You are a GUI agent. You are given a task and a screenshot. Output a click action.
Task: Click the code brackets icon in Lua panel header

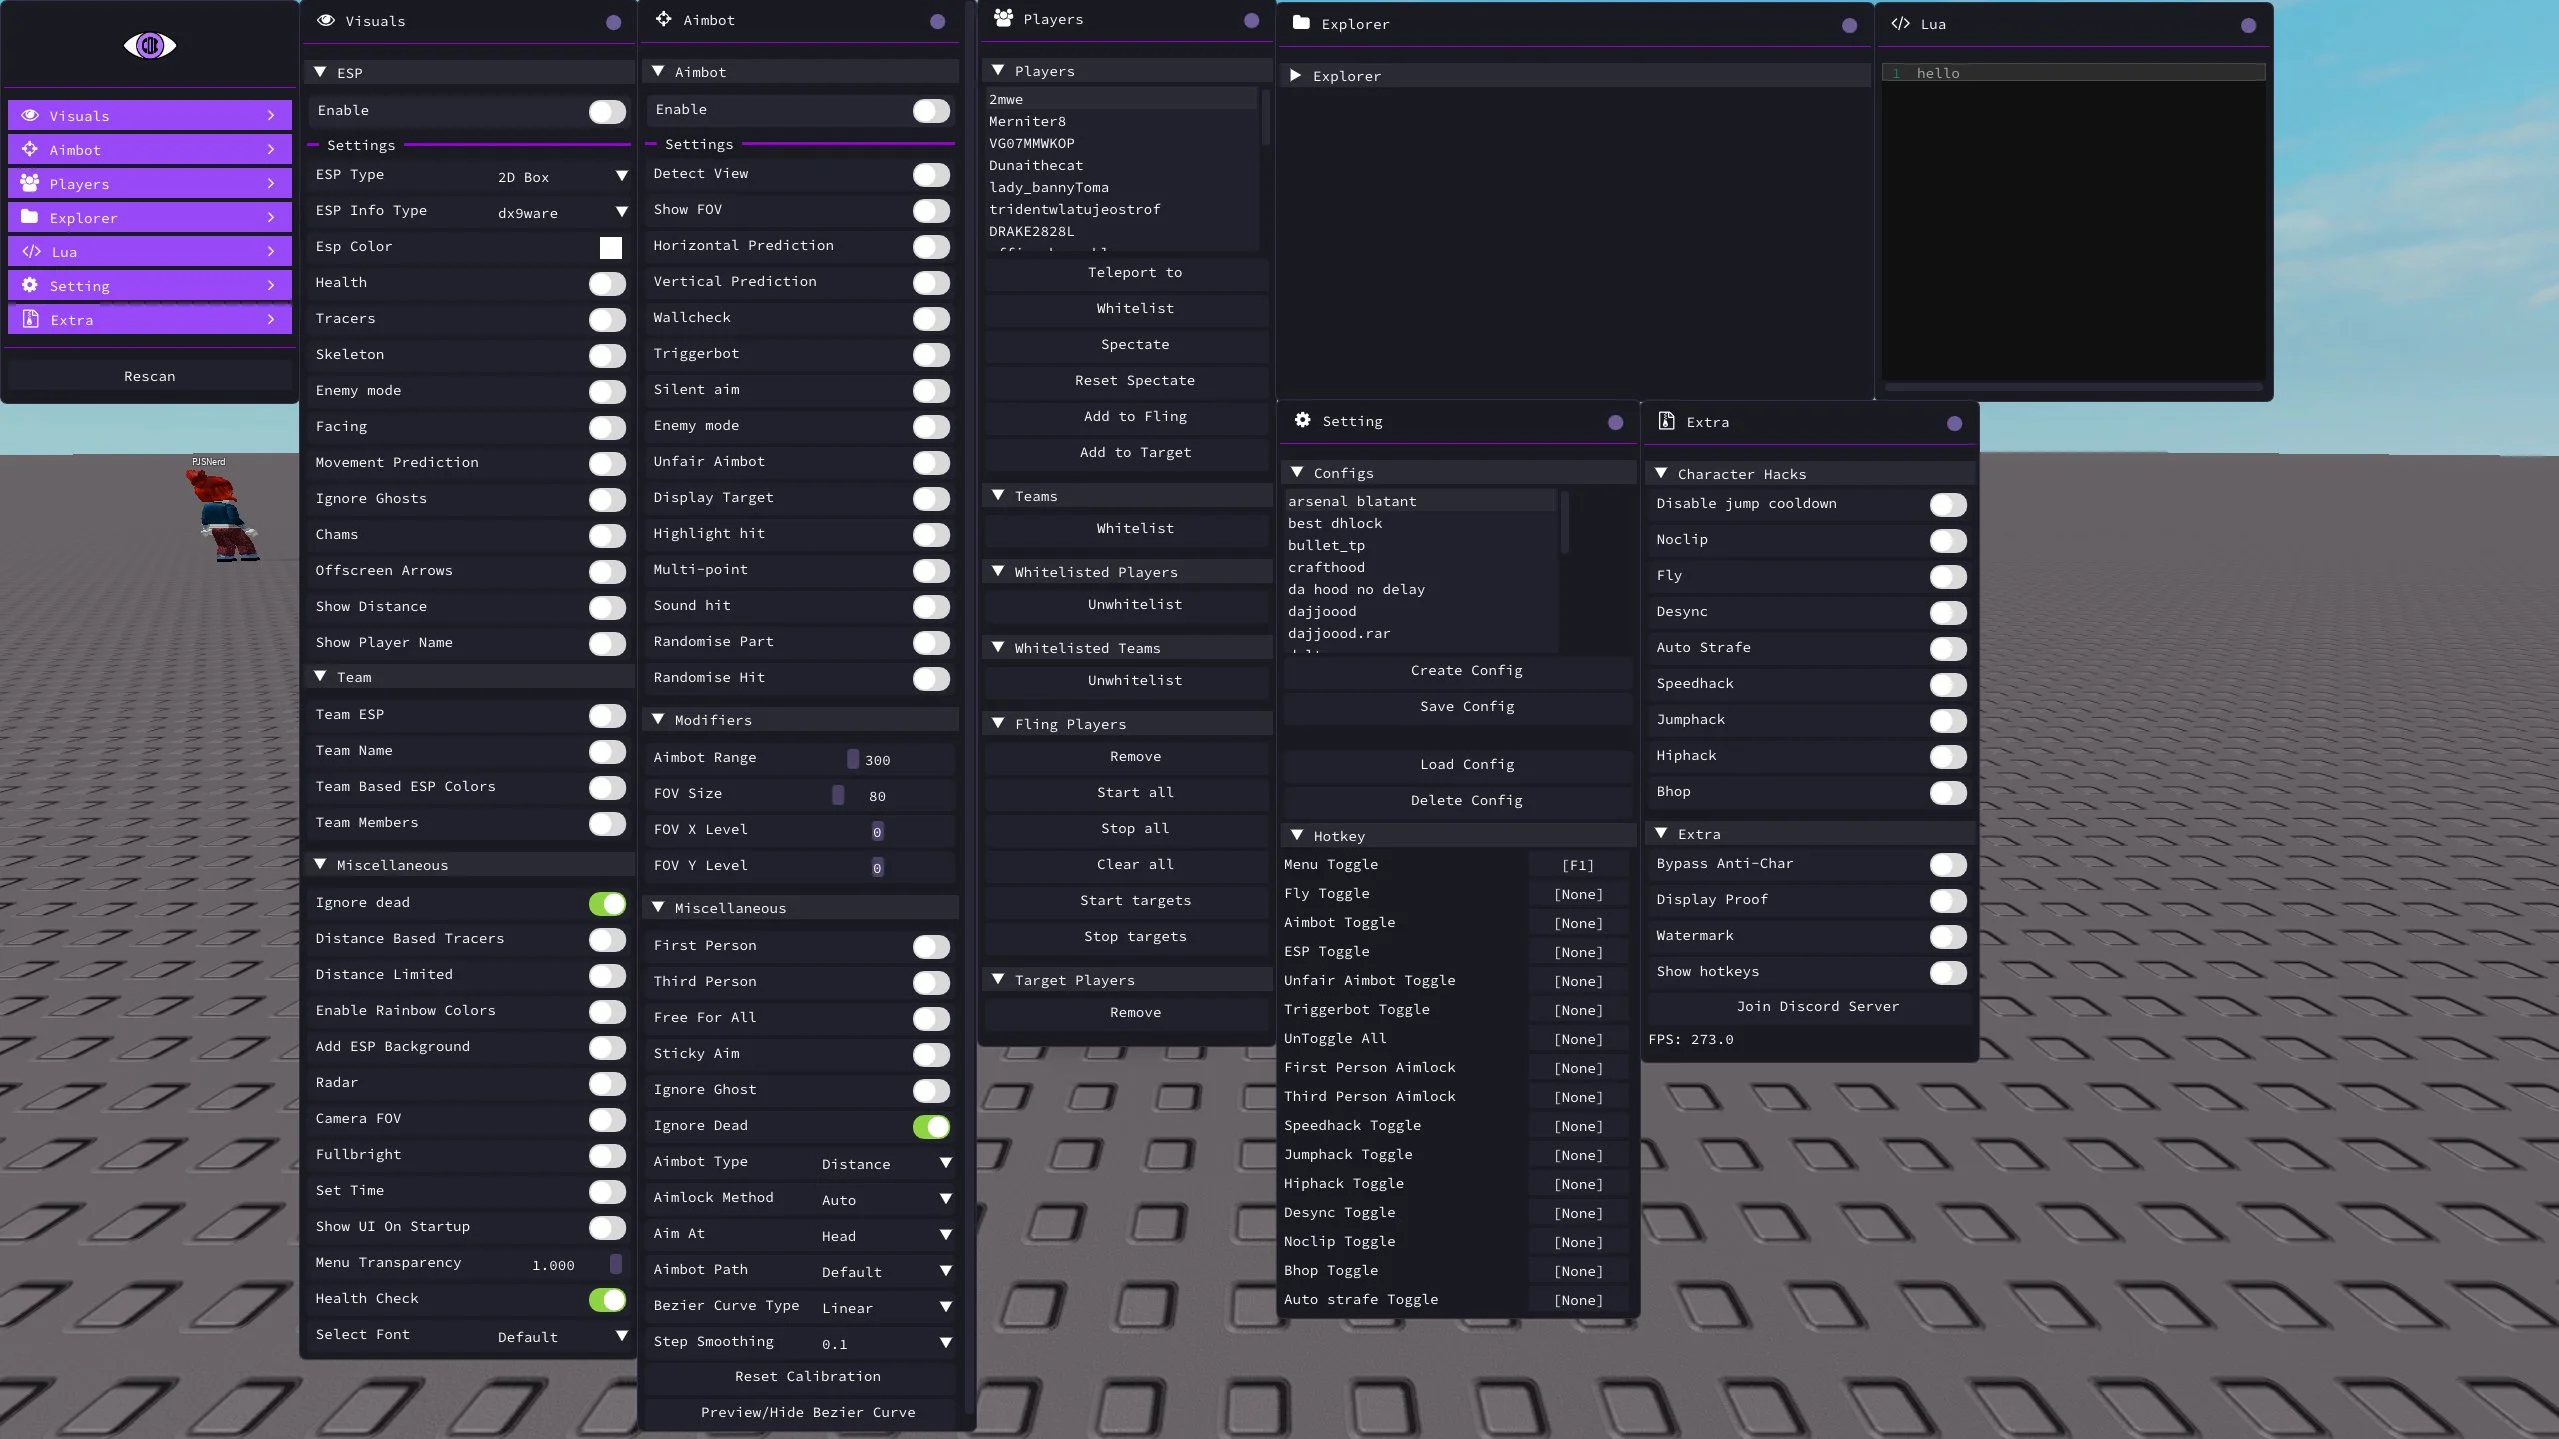coord(1900,23)
